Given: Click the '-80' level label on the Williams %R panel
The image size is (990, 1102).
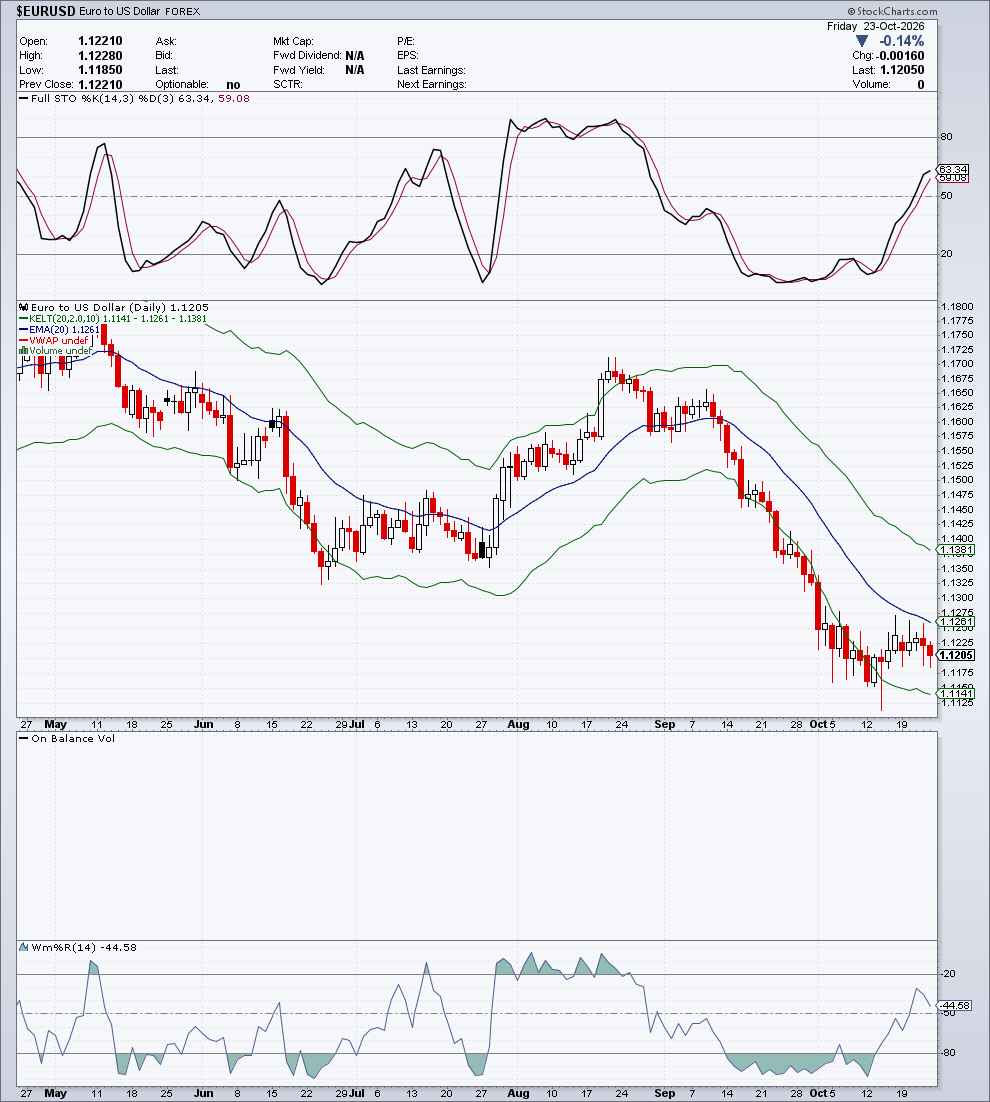Looking at the screenshot, I should [949, 1053].
